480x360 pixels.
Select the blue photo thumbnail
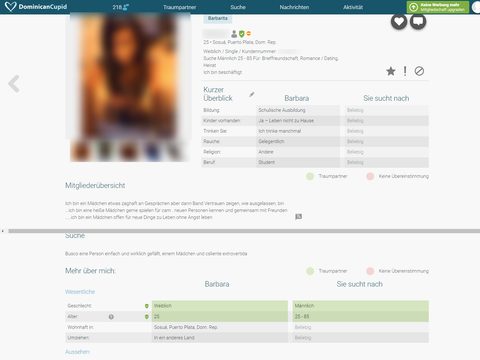(x=152, y=151)
